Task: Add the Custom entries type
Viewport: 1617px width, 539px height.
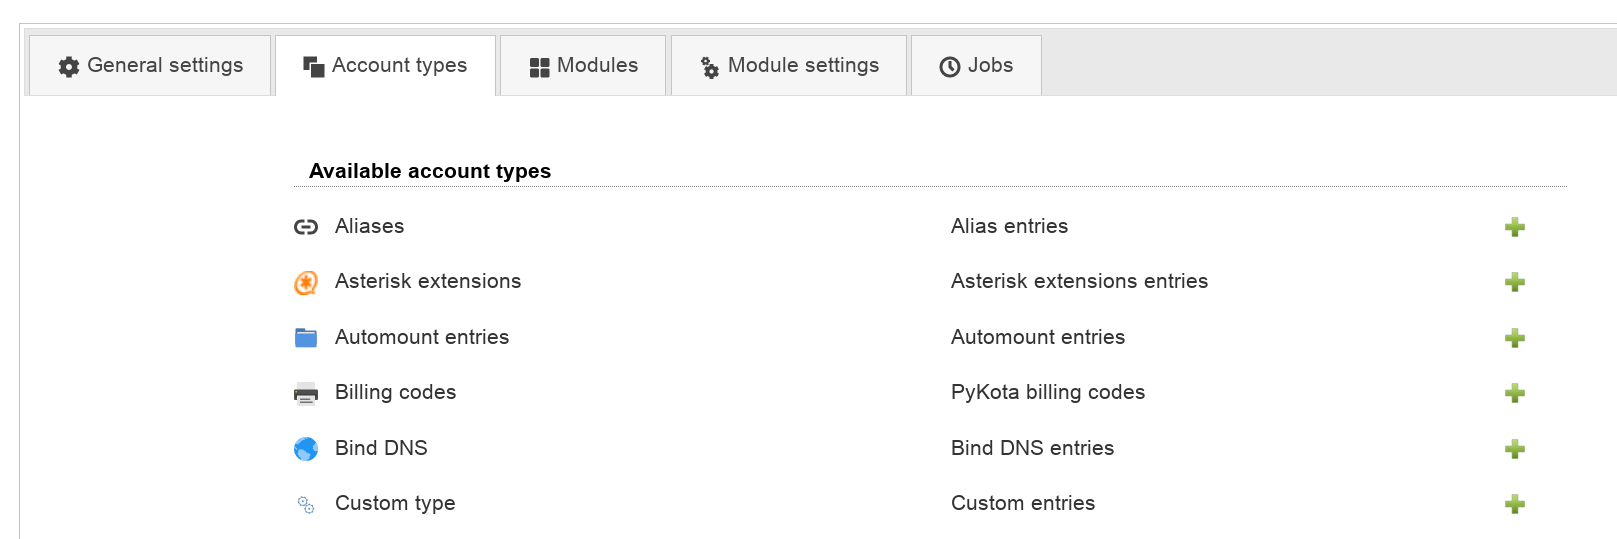Action: pyautogui.click(x=1514, y=504)
